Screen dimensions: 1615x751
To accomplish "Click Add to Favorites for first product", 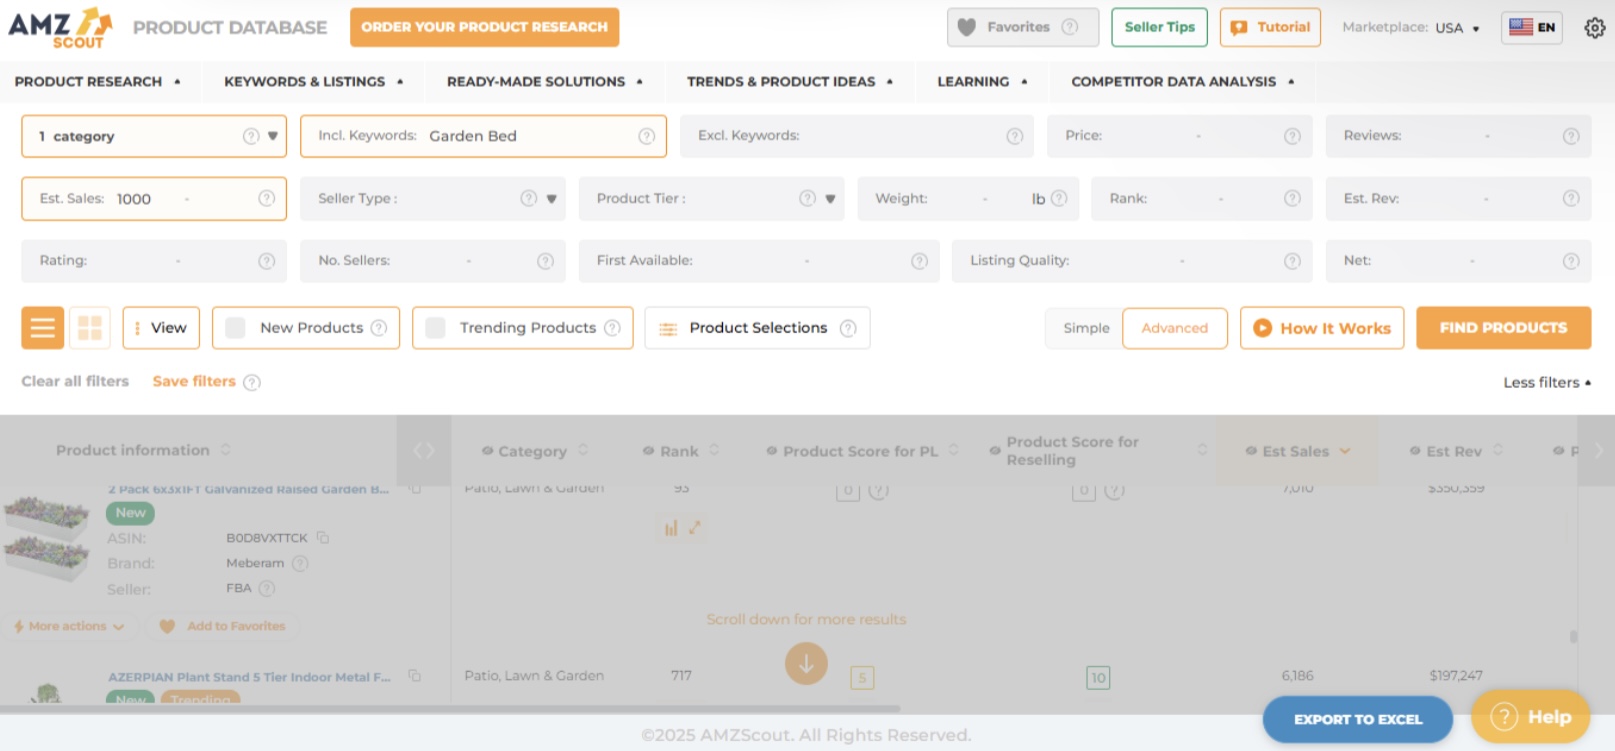I will coord(222,626).
